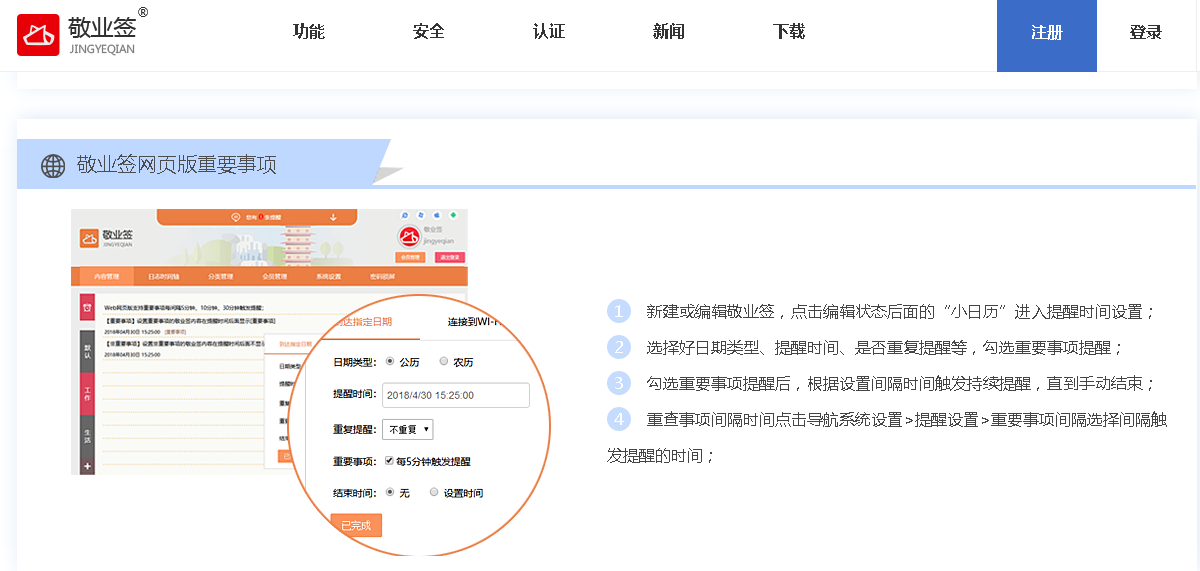This screenshot has width=1200, height=571.
Task: Select the 公历 radio button in screenshot
Action: coord(390,361)
